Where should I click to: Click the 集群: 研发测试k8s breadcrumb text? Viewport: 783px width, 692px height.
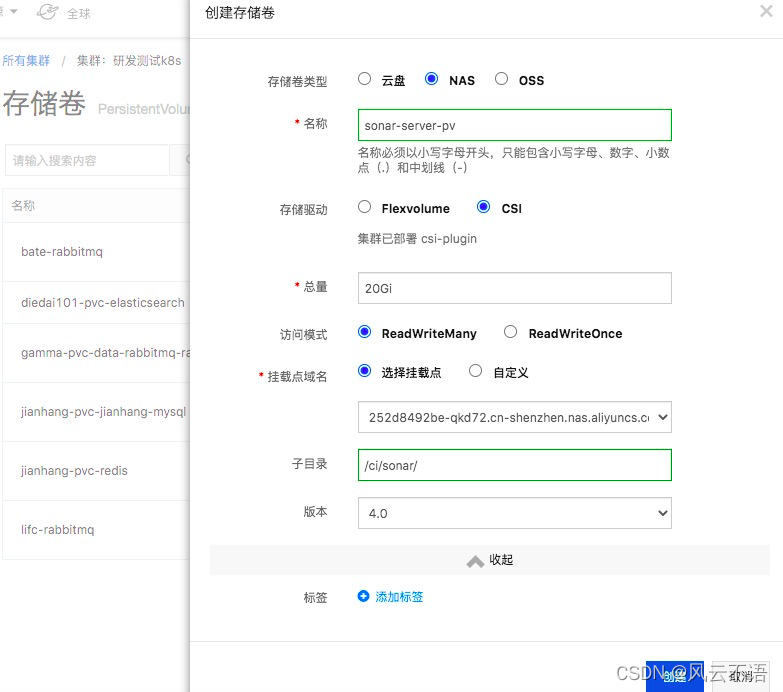pos(129,61)
